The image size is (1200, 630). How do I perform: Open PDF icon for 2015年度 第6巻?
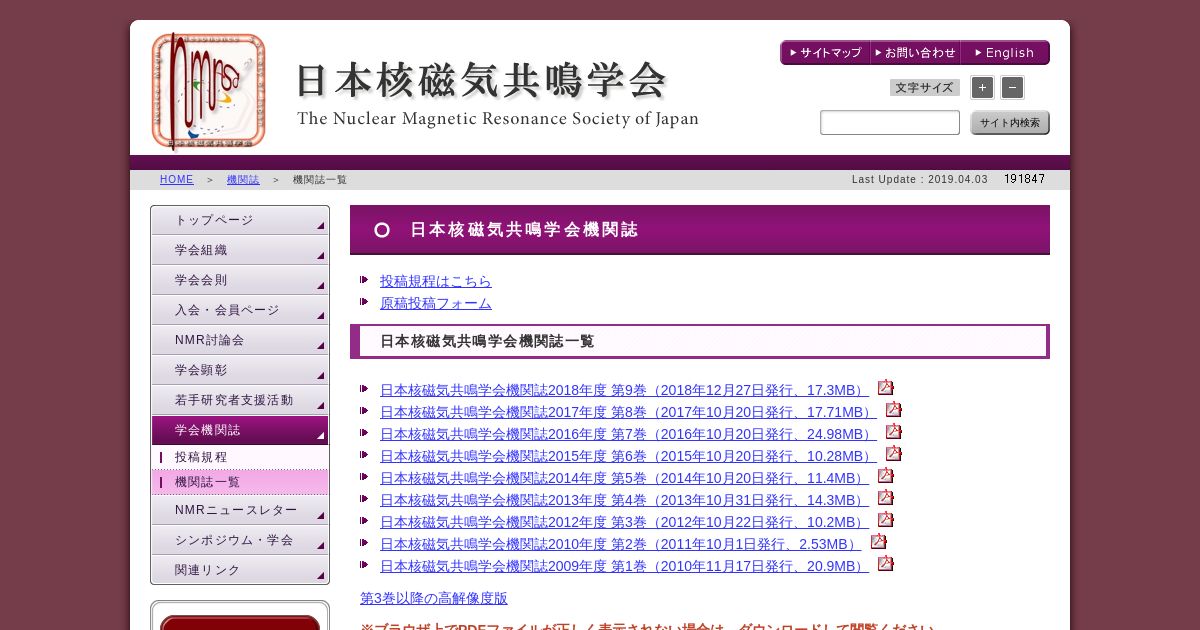893,454
